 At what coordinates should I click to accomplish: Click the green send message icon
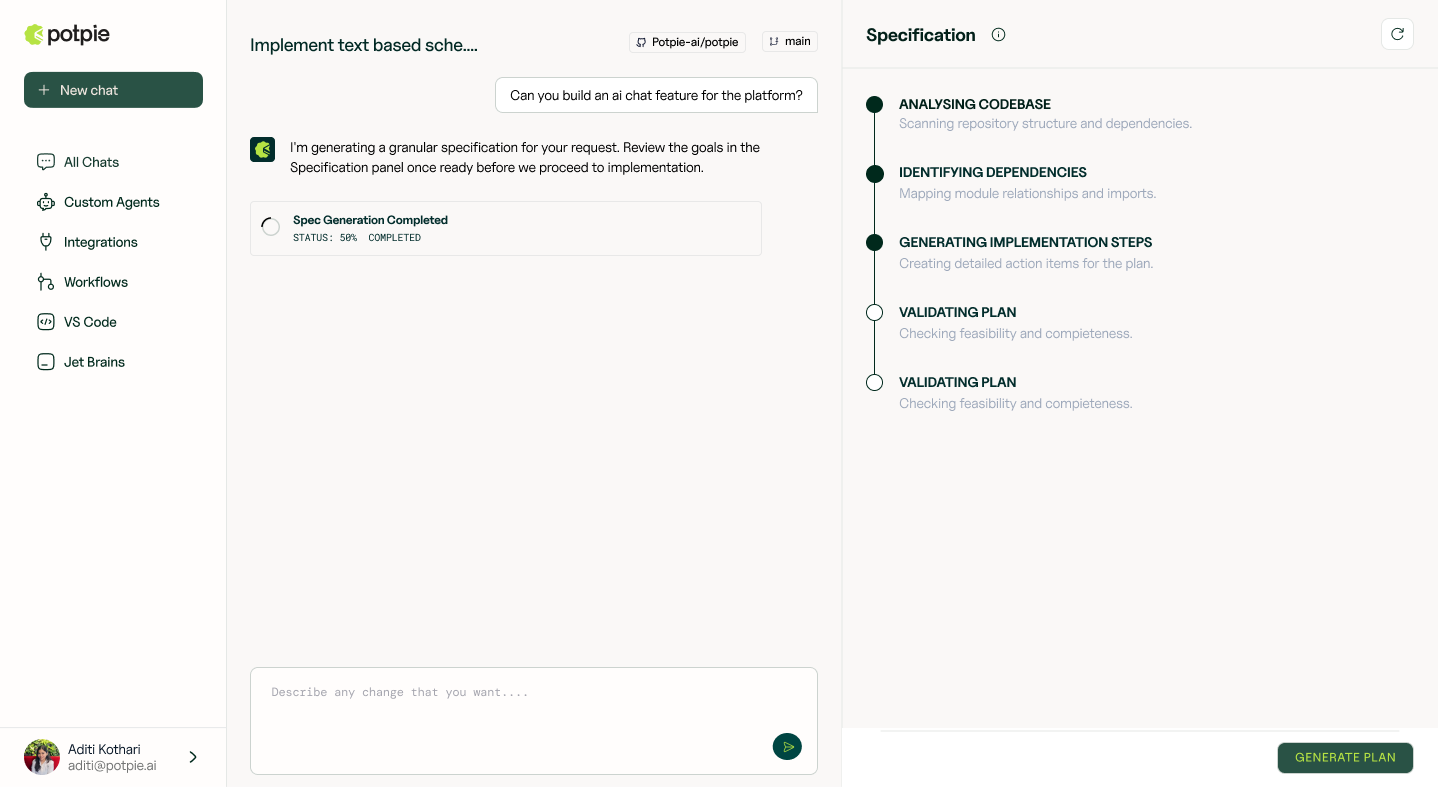coord(787,746)
